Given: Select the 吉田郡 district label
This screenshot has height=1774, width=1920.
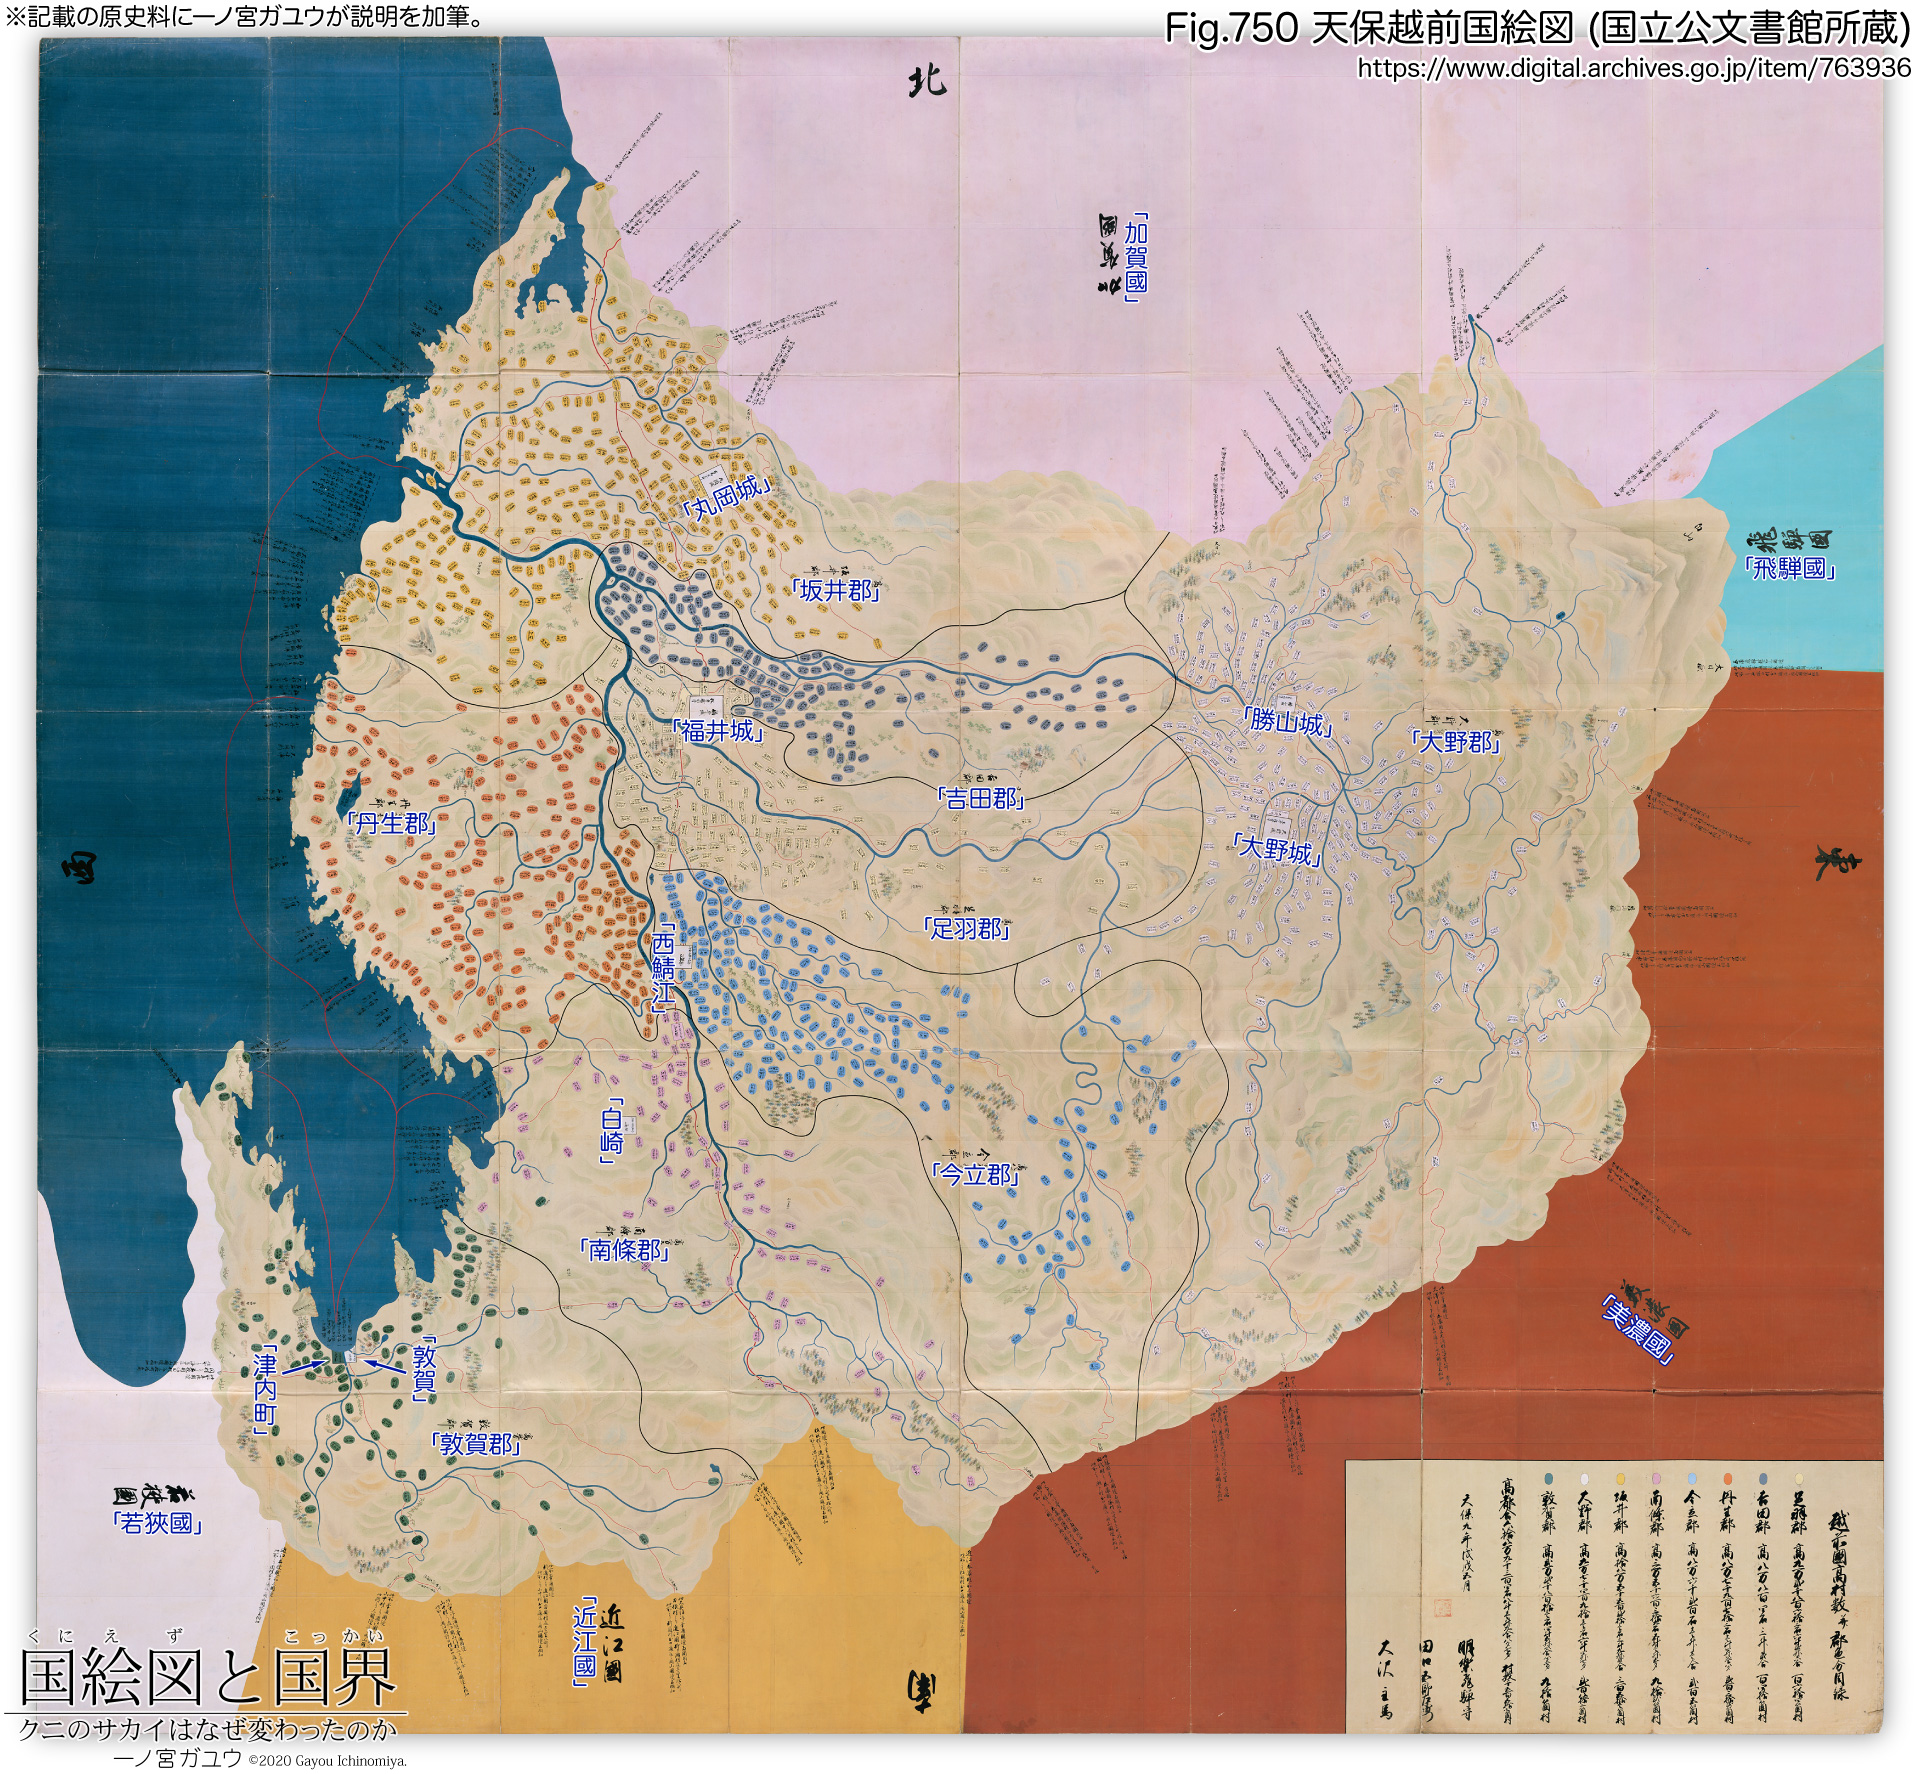Looking at the screenshot, I should pos(981,797).
